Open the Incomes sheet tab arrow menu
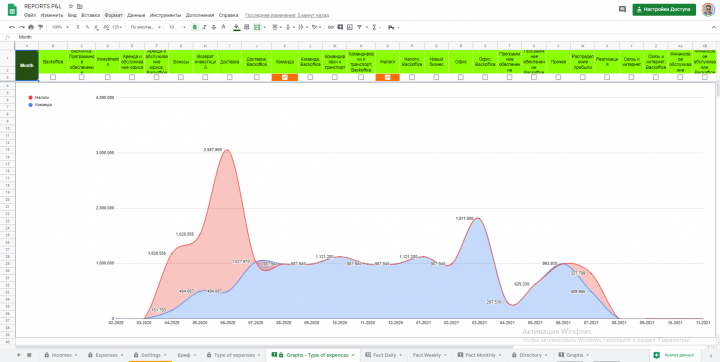 pyautogui.click(x=76, y=355)
